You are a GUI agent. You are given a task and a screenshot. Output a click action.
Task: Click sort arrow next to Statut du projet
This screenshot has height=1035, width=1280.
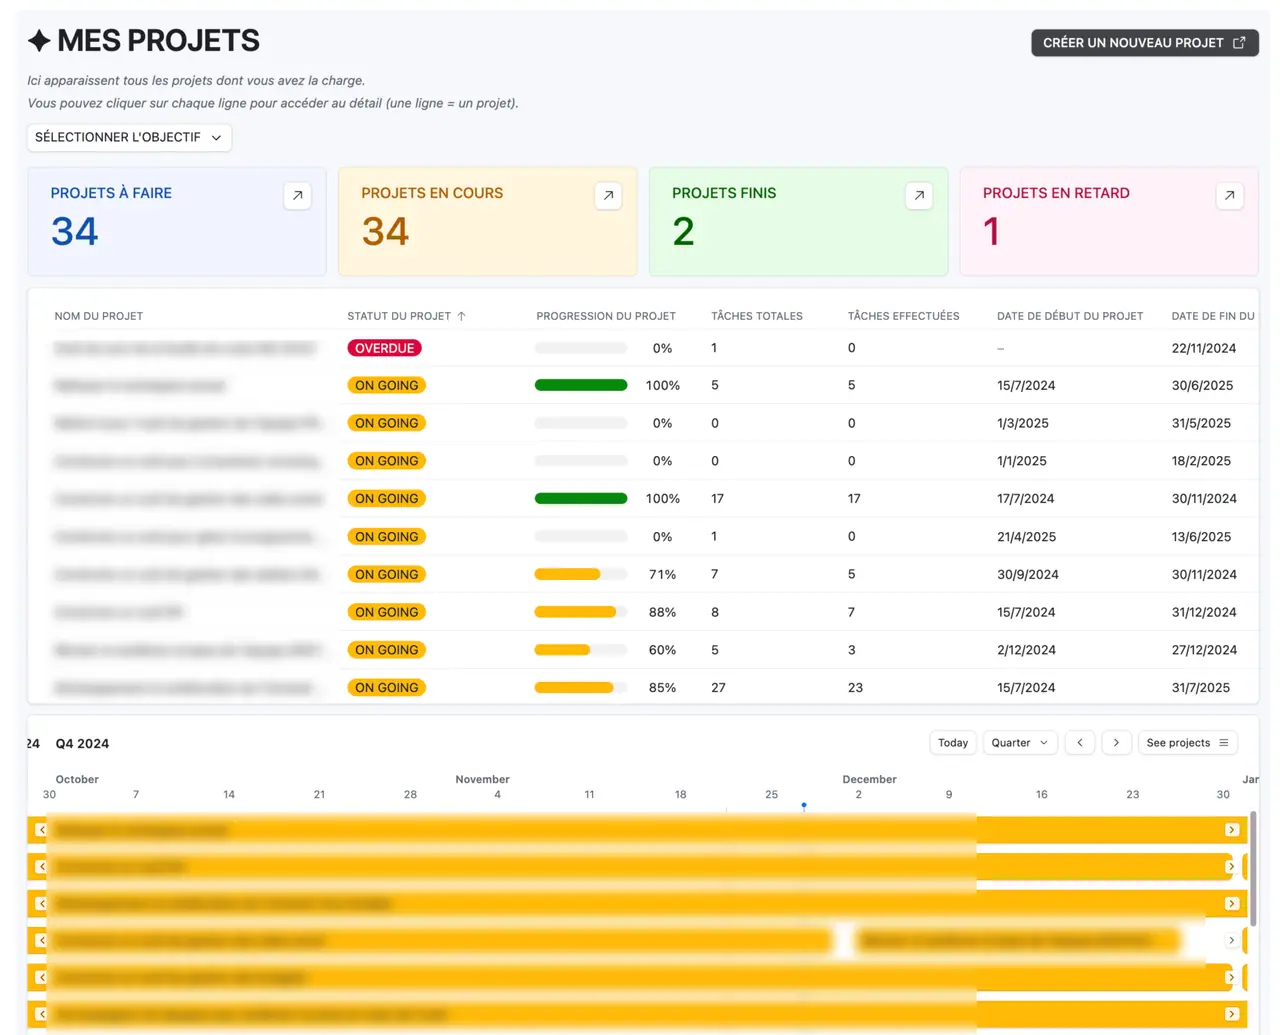(x=461, y=316)
